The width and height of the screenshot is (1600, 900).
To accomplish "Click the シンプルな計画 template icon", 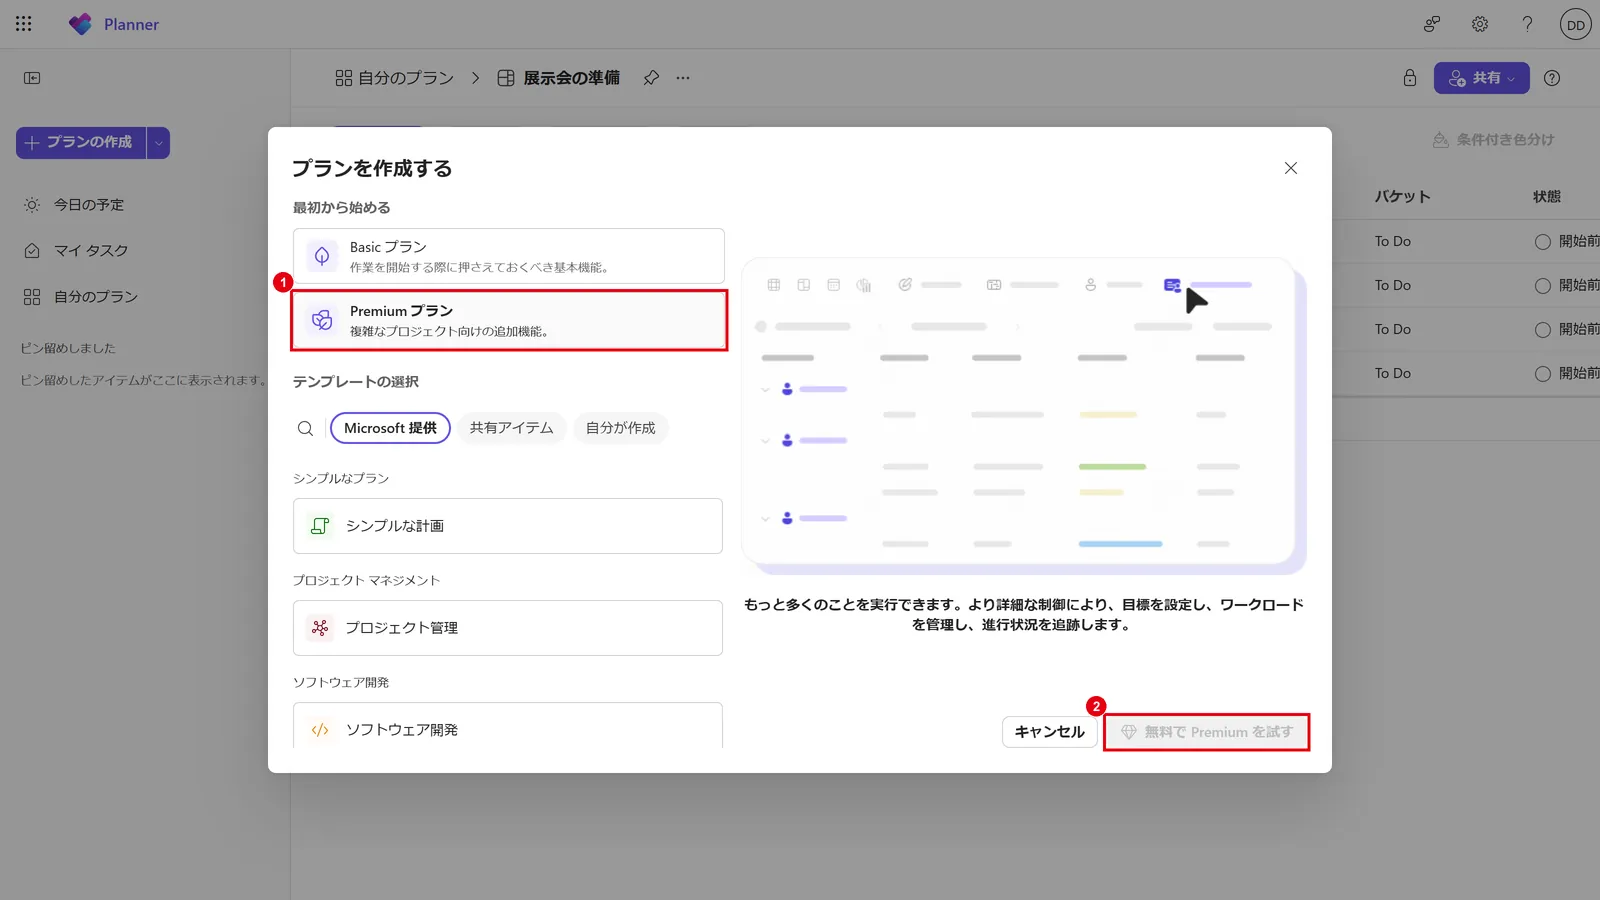I will point(320,526).
